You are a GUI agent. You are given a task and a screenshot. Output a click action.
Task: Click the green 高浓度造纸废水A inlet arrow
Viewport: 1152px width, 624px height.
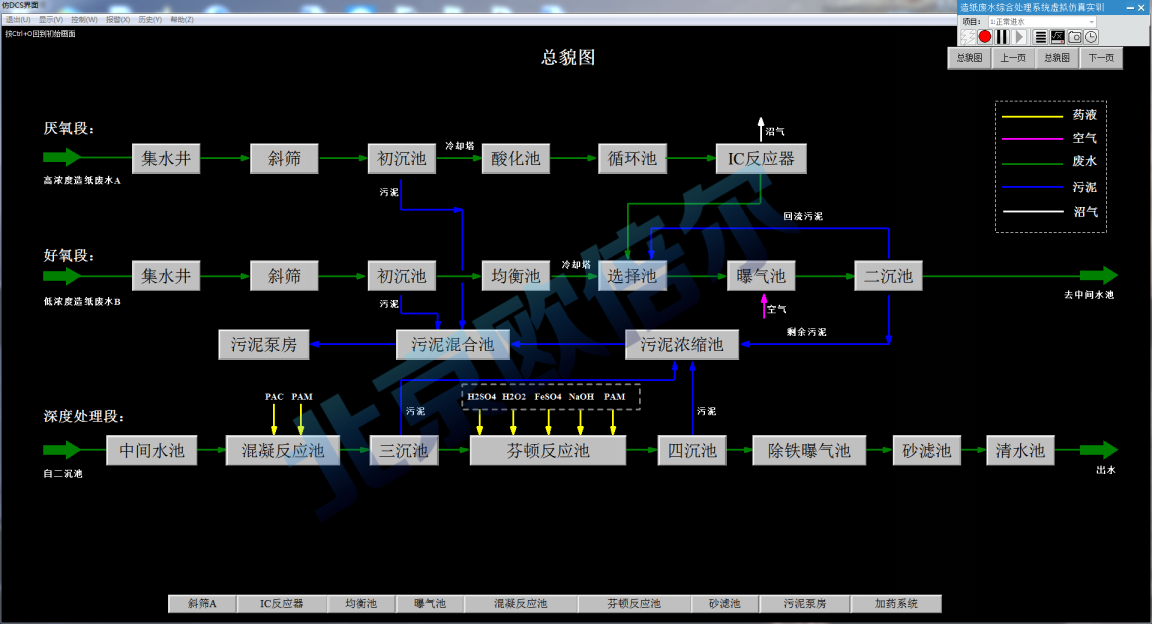click(62, 157)
